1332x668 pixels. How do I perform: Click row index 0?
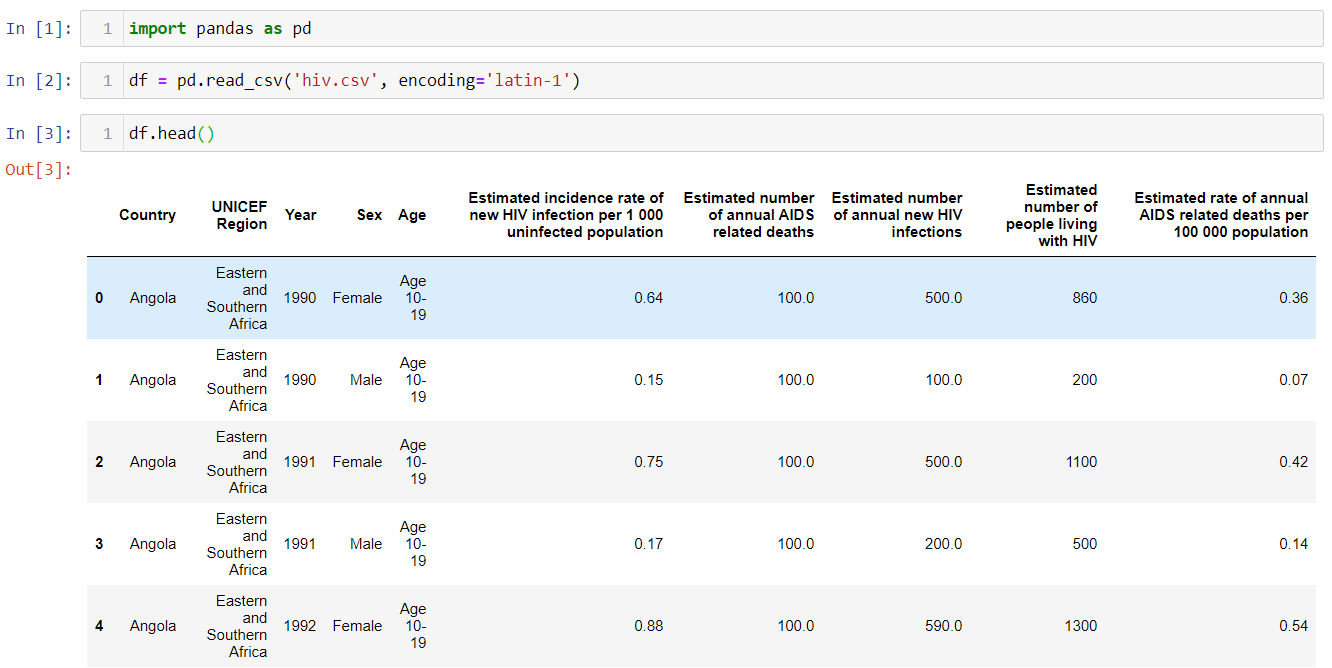coord(99,298)
